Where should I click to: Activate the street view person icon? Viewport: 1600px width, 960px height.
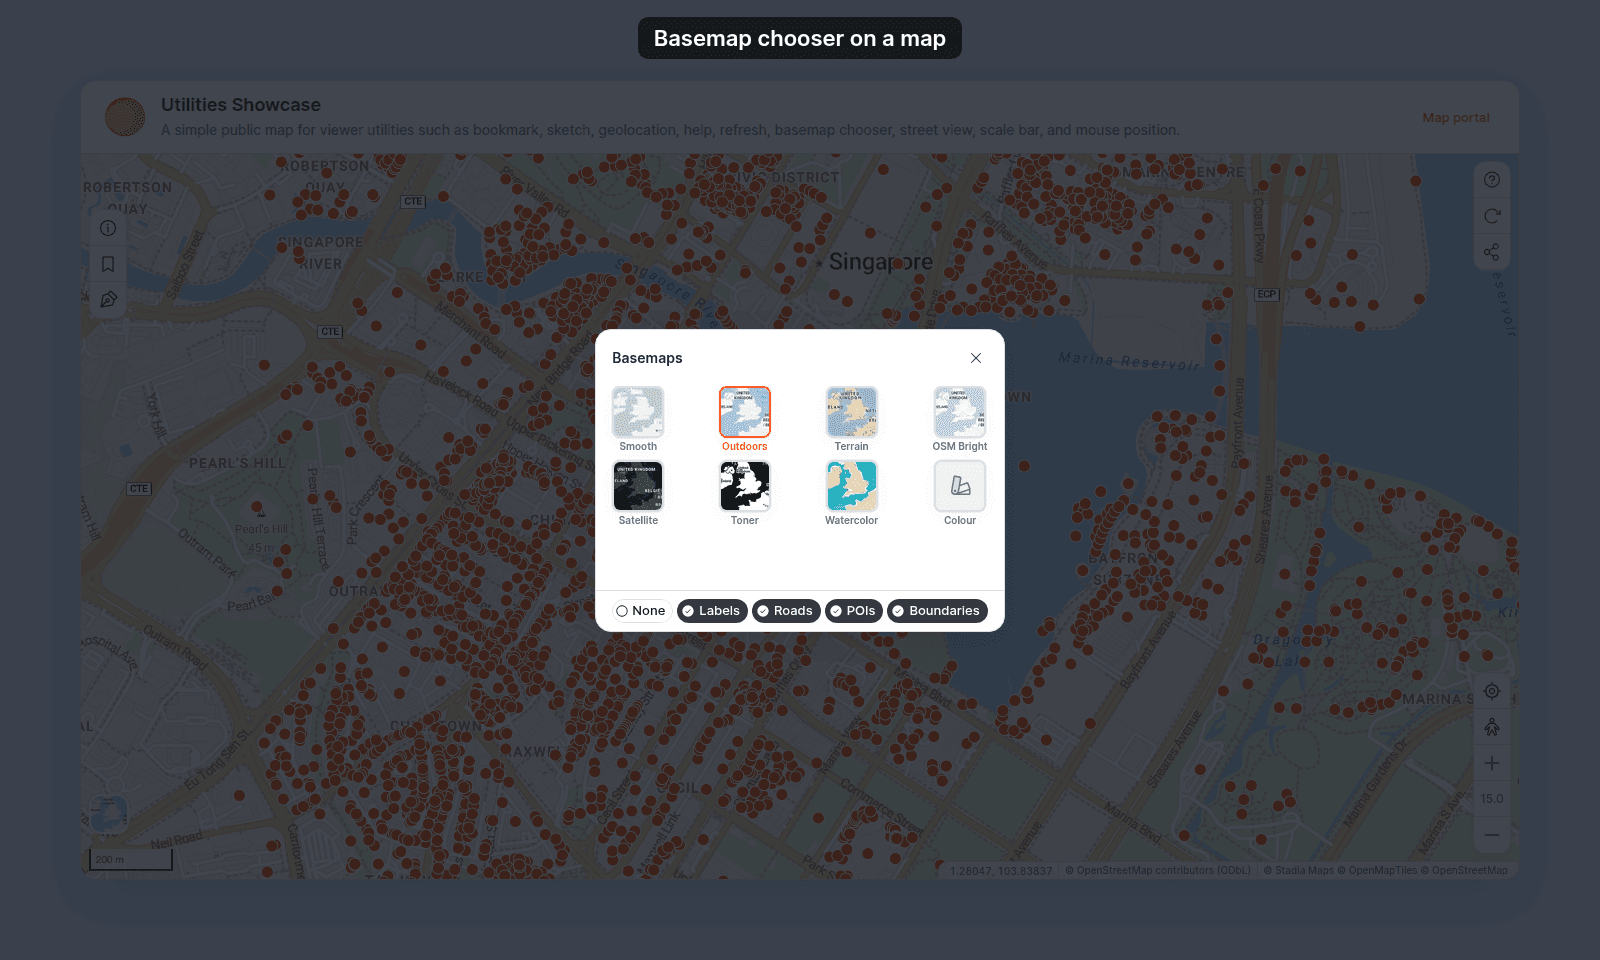coord(1492,727)
